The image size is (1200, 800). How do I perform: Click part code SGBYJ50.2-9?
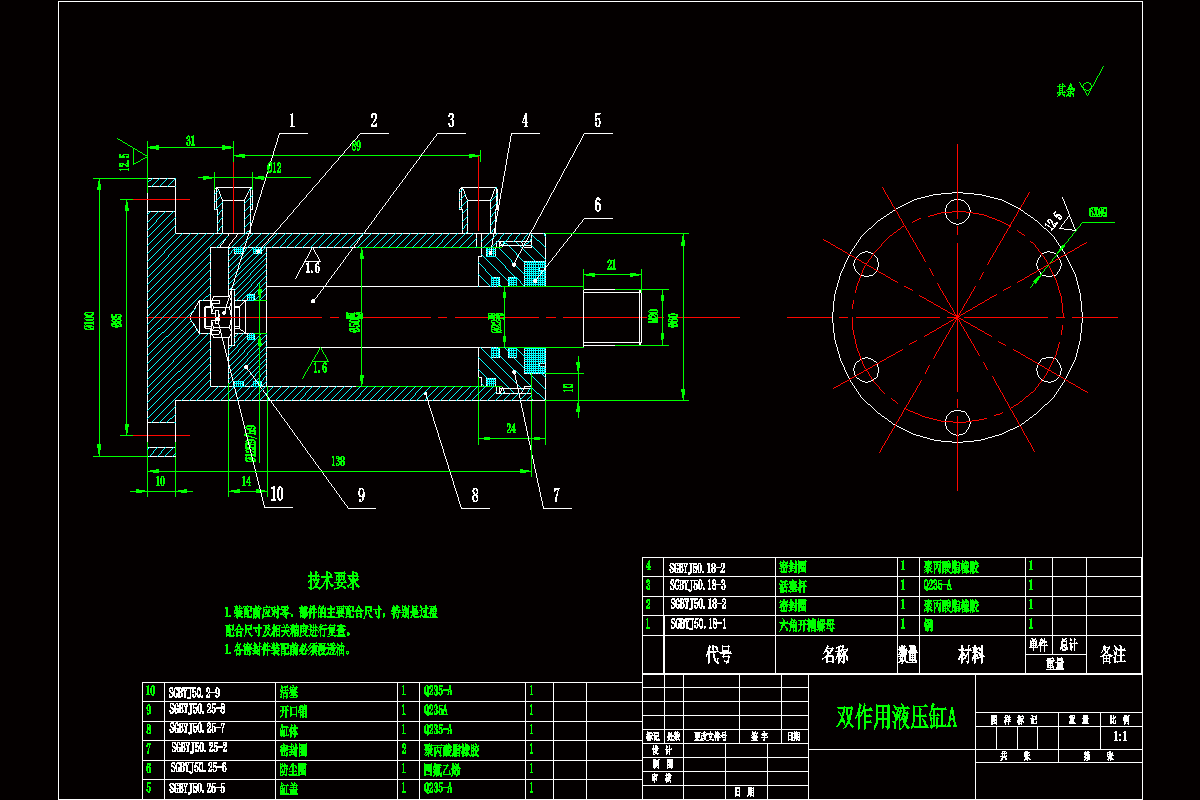point(197,691)
